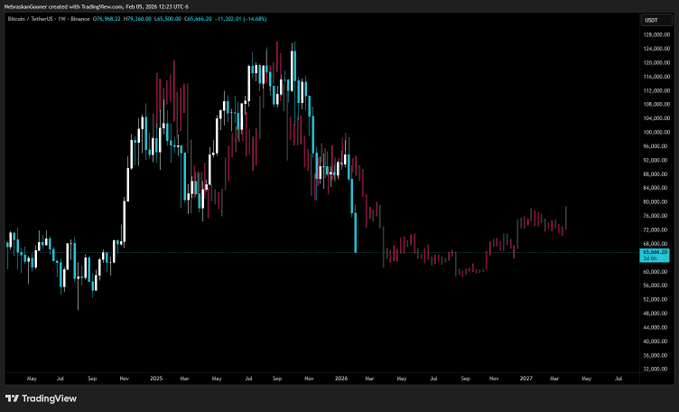Click the leftmost May time axis label
The height and width of the screenshot is (412, 679).
tap(31, 379)
